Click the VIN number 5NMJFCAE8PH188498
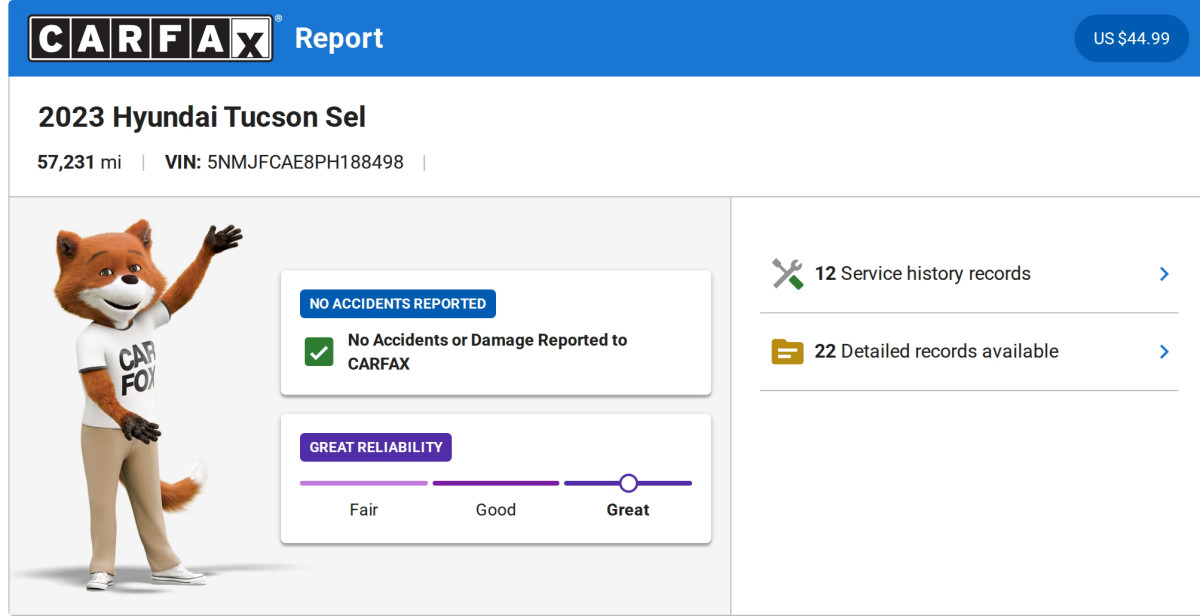The height and width of the screenshot is (616, 1200). coord(305,162)
